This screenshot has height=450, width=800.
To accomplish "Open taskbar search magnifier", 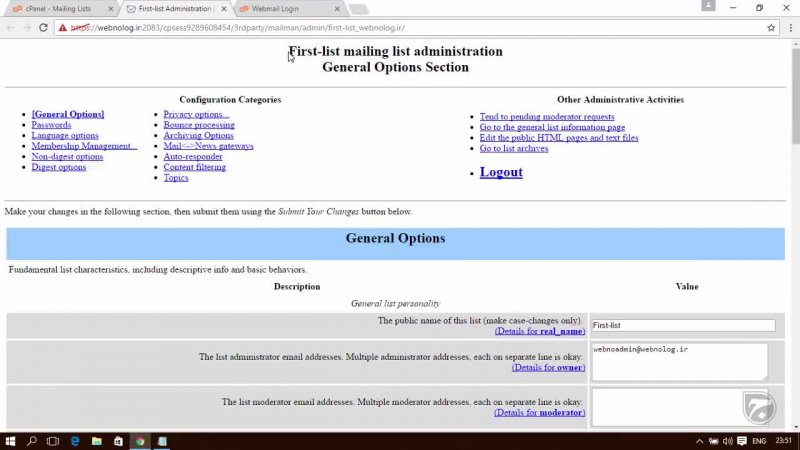I will 31,440.
